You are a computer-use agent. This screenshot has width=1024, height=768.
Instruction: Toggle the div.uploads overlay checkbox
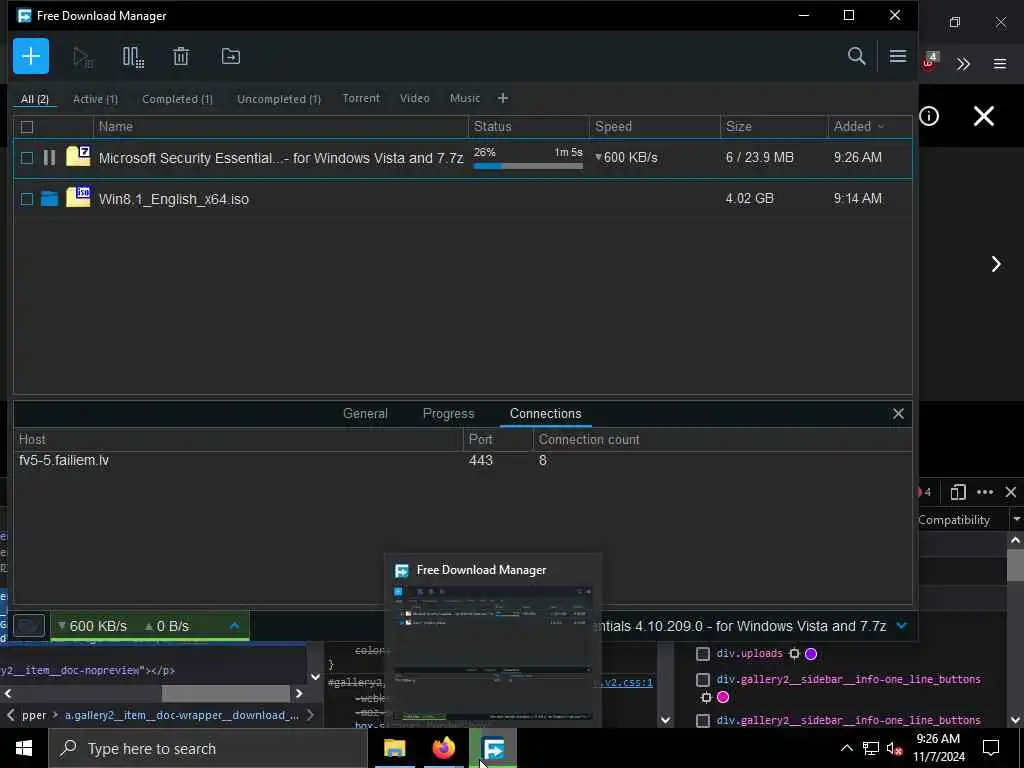[703, 653]
